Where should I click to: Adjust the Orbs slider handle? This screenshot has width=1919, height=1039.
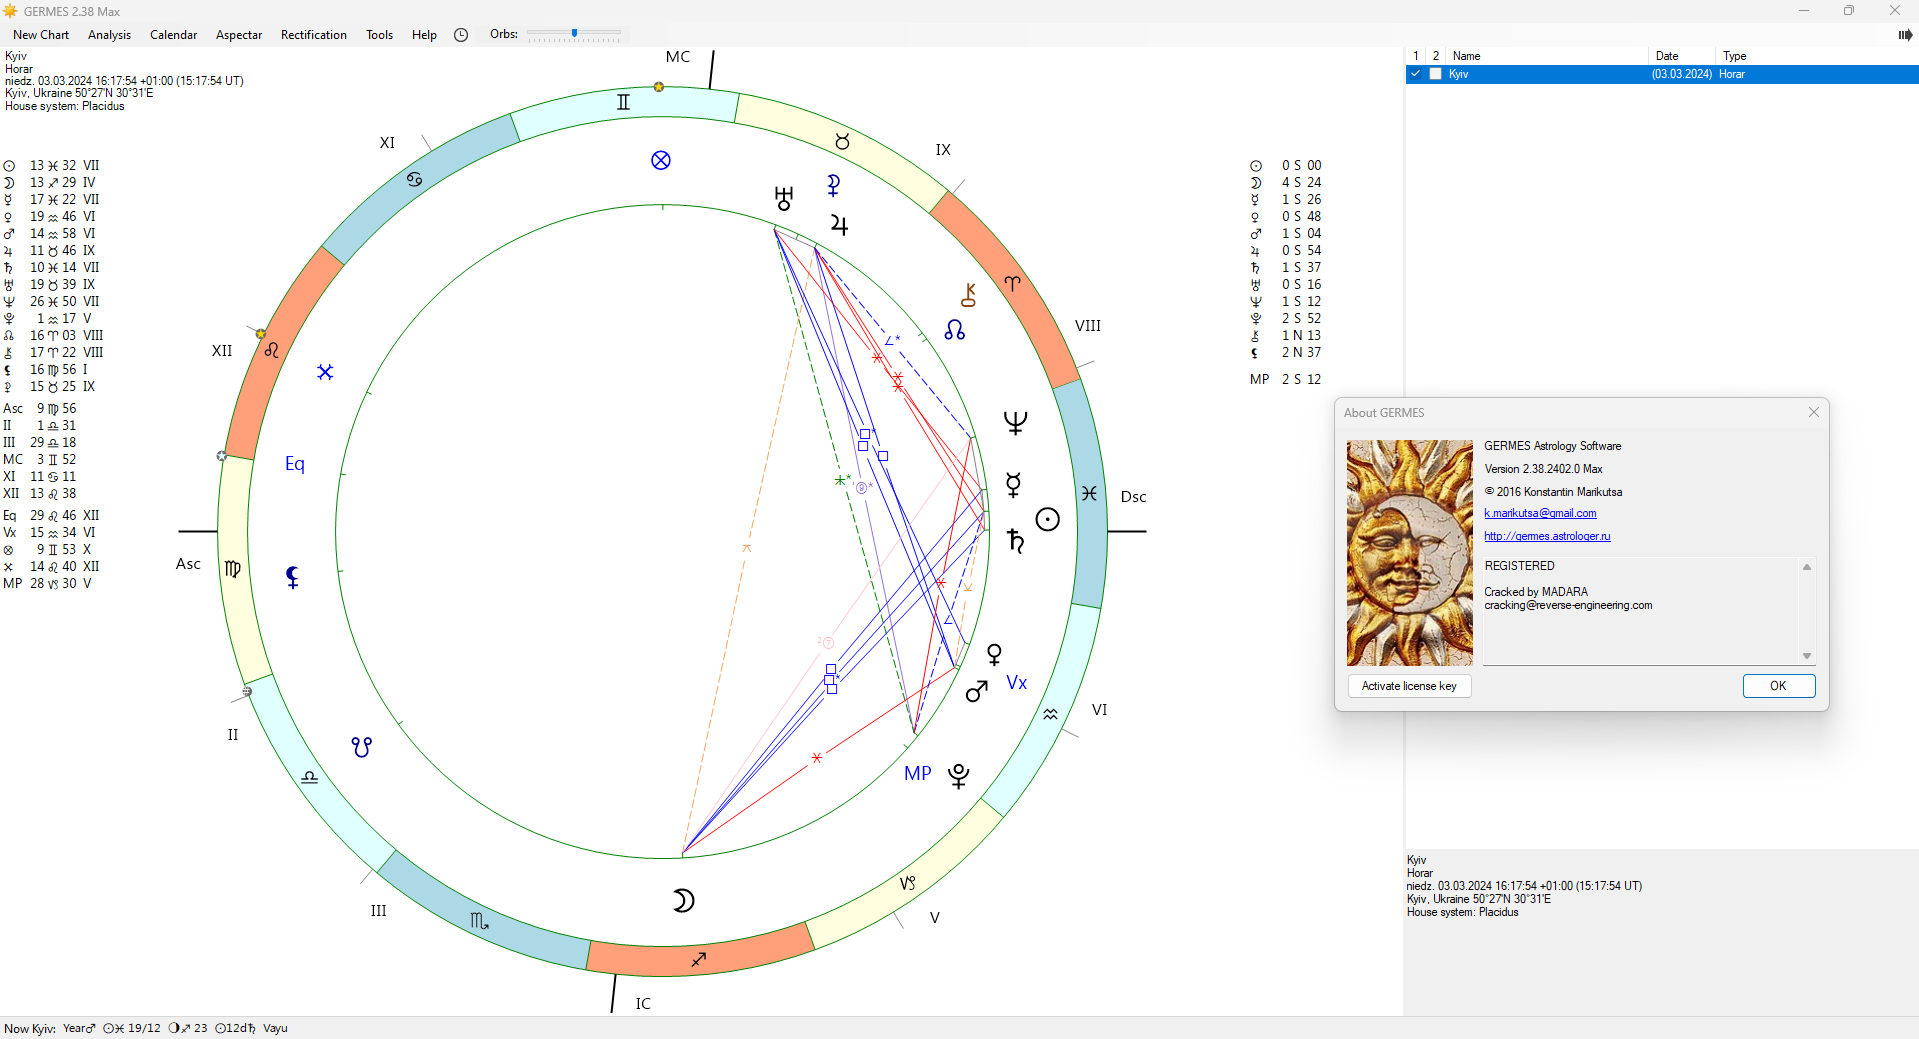(x=574, y=33)
